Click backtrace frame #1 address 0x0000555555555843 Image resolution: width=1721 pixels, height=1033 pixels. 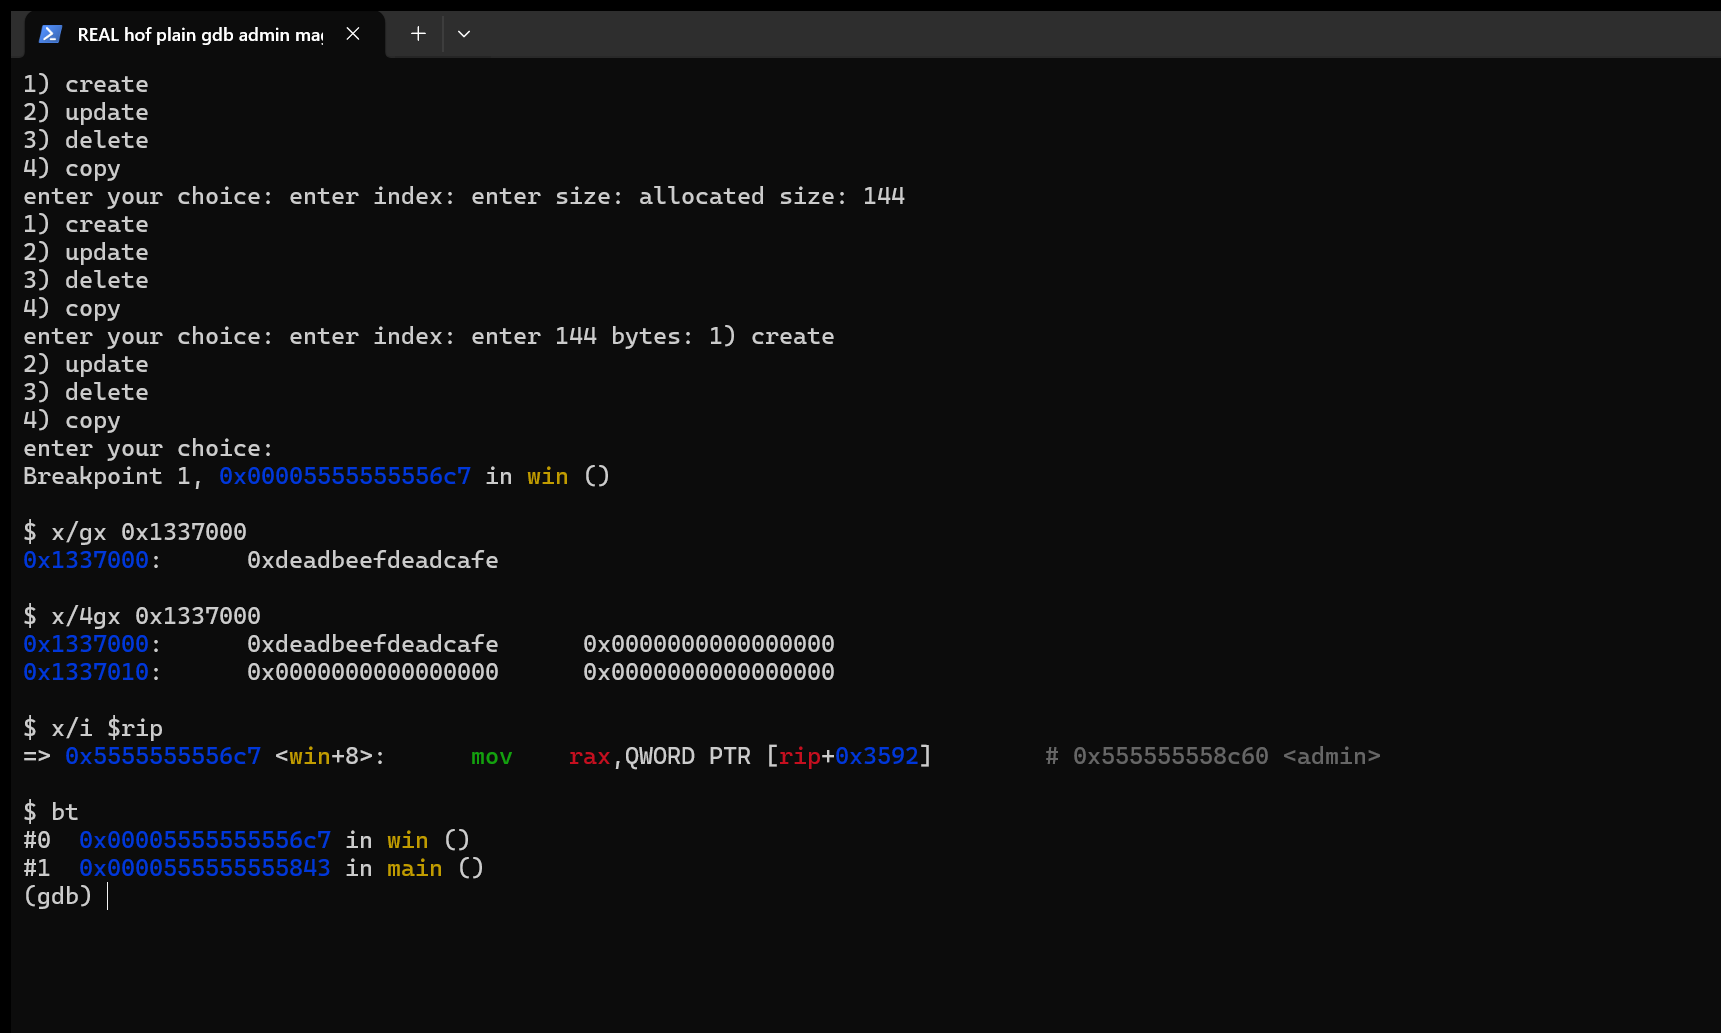pyautogui.click(x=205, y=868)
